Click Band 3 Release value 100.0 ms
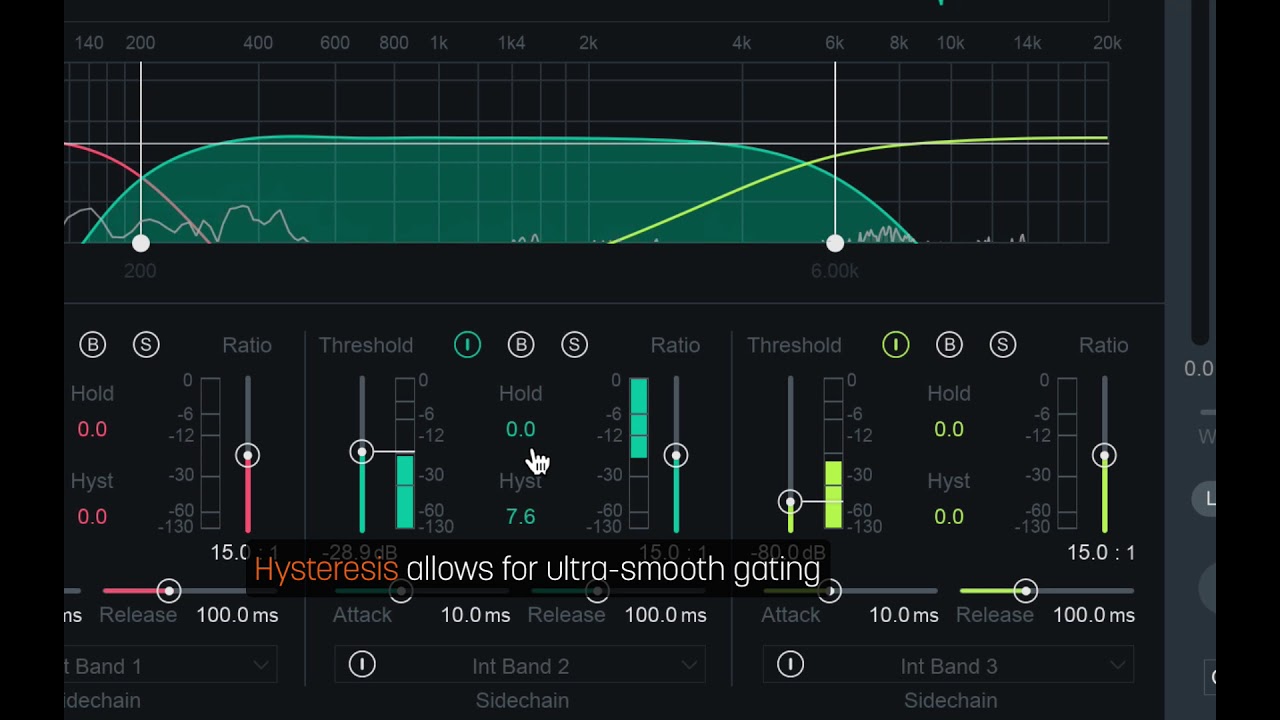The height and width of the screenshot is (720, 1280). pyautogui.click(x=1093, y=615)
